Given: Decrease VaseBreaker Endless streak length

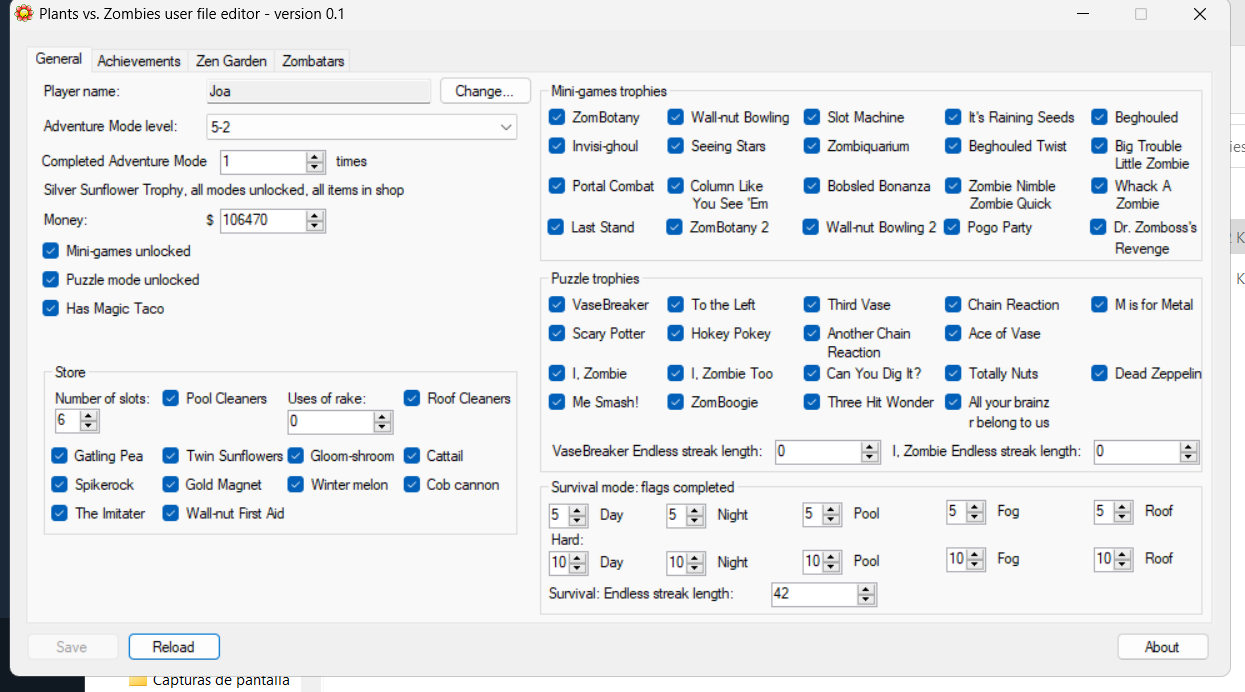Looking at the screenshot, I should point(869,457).
